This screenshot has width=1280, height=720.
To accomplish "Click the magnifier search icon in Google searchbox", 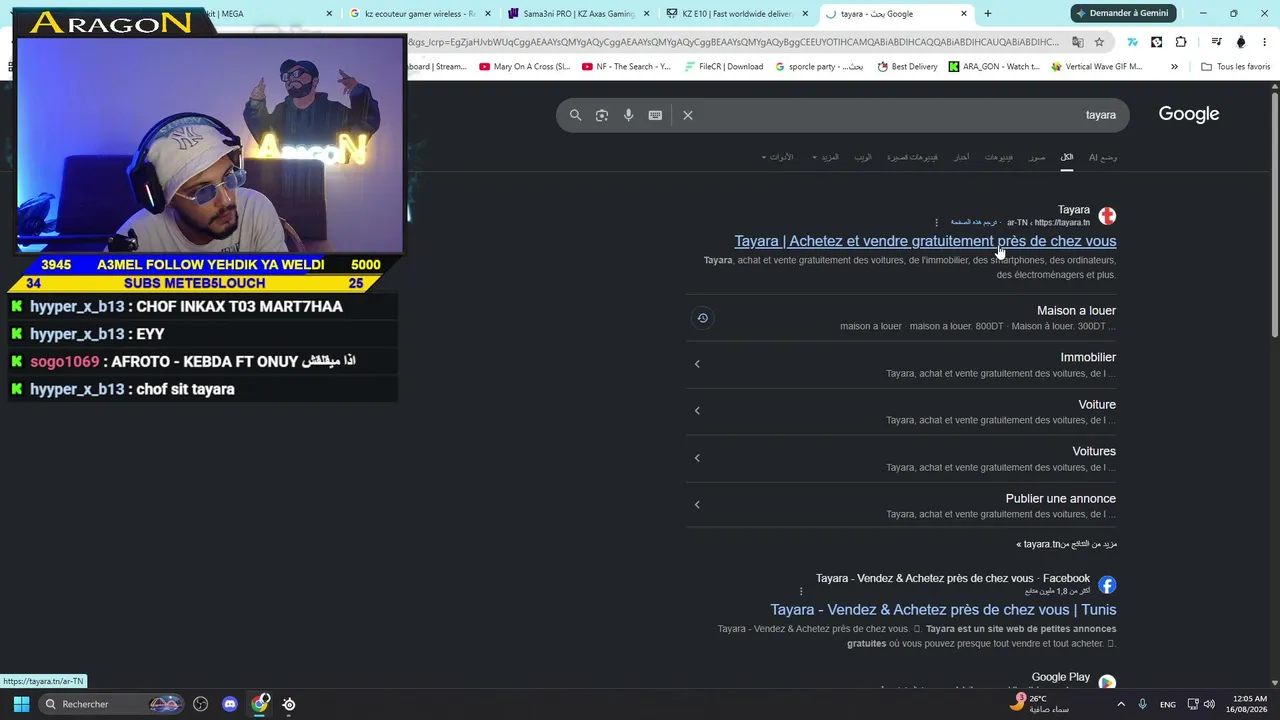I will pos(575,115).
